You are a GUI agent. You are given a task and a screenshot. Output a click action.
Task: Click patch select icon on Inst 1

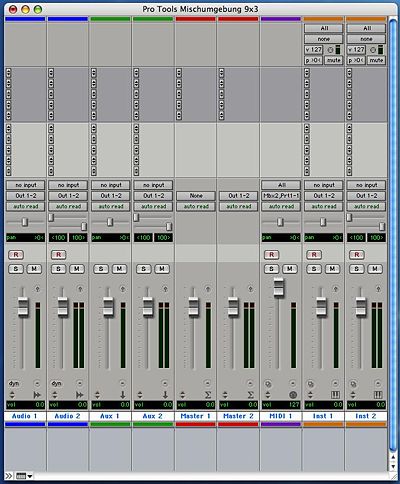(311, 384)
